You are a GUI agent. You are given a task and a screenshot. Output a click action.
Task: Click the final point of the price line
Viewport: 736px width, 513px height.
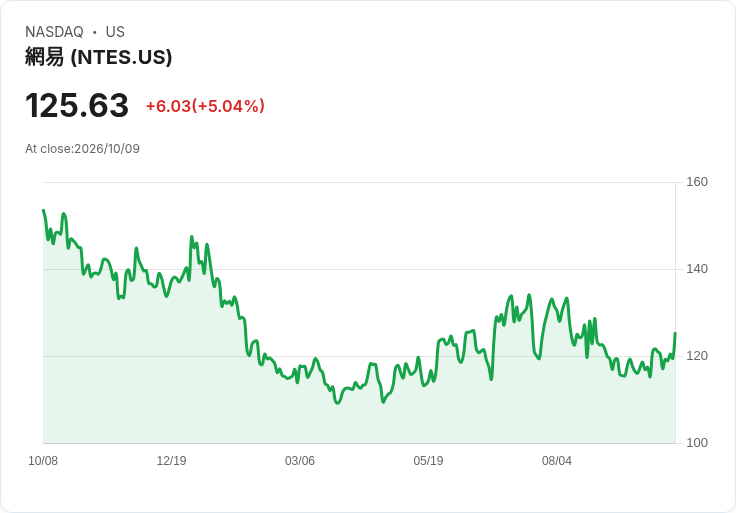pyautogui.click(x=675, y=333)
